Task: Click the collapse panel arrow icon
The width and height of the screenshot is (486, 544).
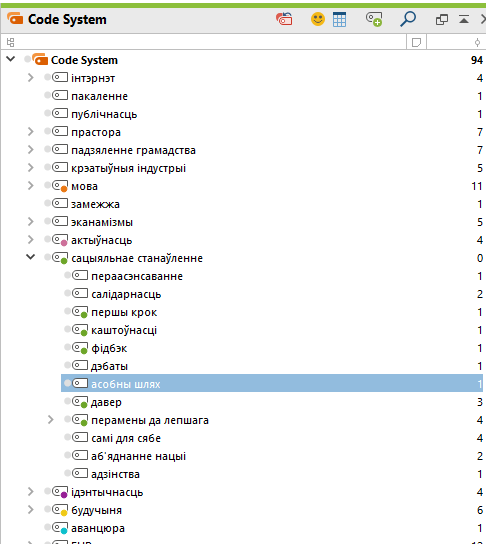Action: [x=464, y=19]
